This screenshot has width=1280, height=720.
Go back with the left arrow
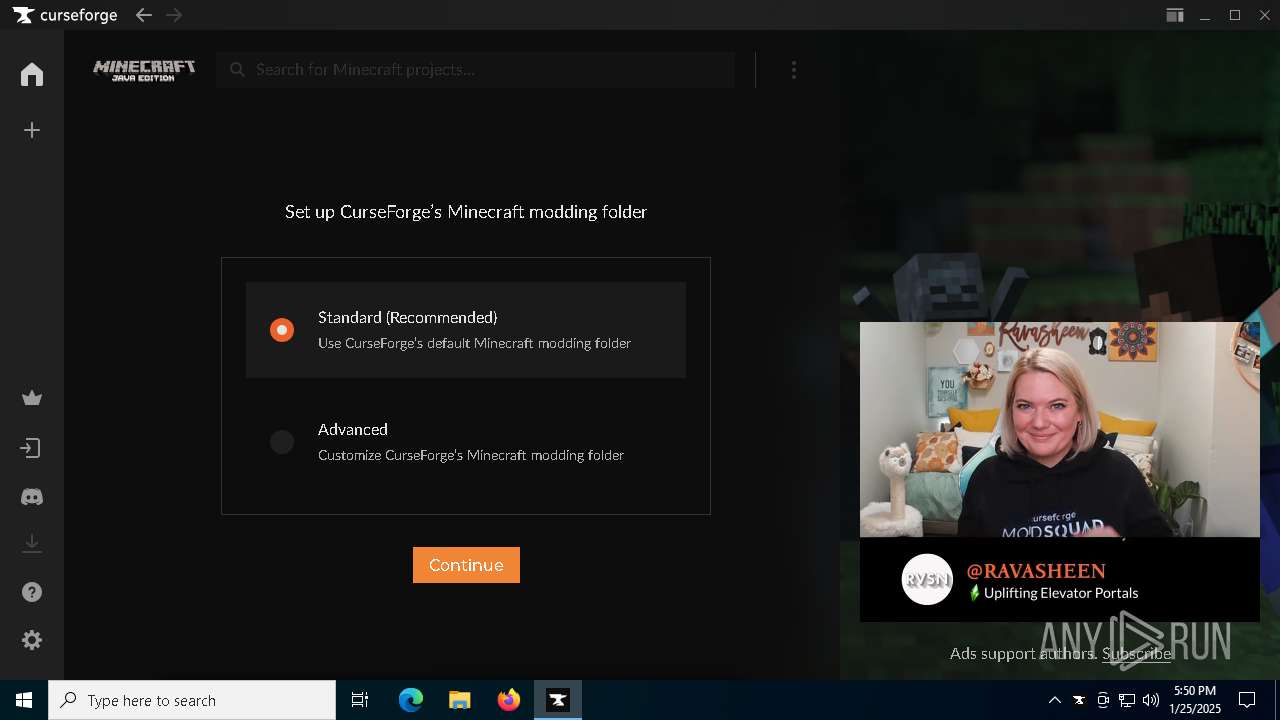(143, 15)
